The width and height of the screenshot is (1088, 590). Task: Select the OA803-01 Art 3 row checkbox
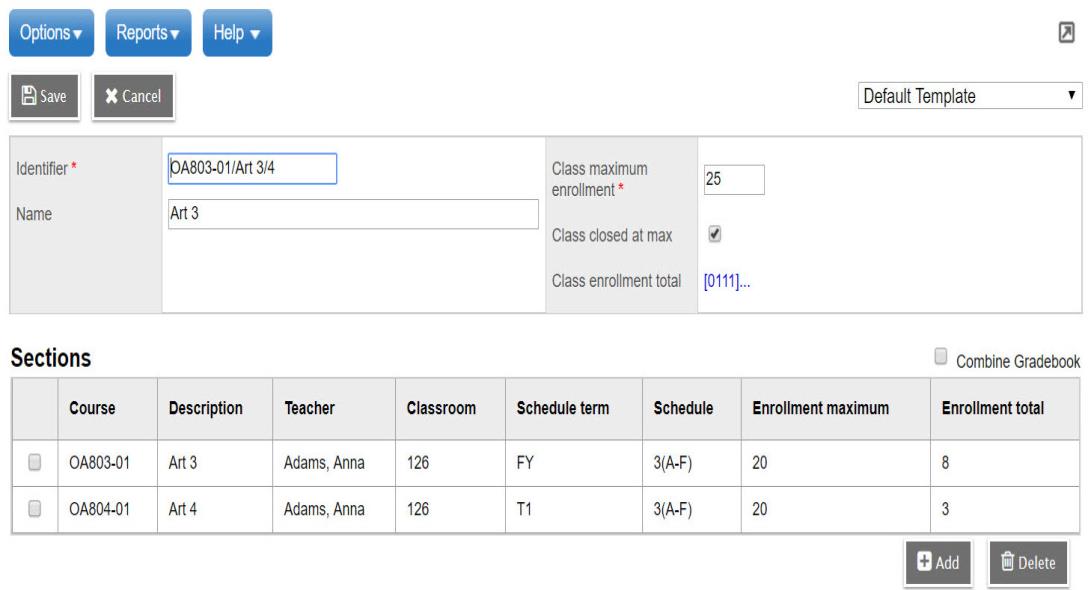click(x=35, y=462)
